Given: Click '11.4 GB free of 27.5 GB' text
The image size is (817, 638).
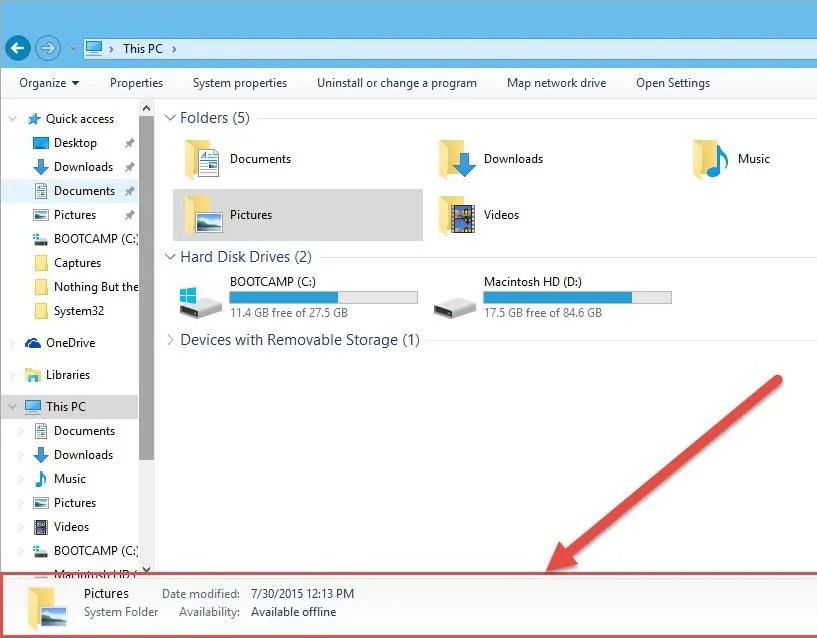Looking at the screenshot, I should pyautogui.click(x=289, y=313).
